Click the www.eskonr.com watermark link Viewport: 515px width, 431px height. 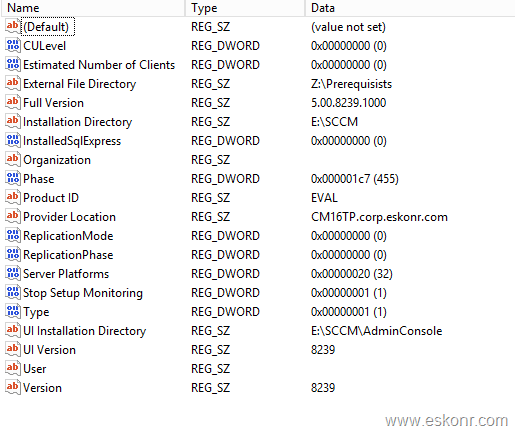click(x=447, y=420)
